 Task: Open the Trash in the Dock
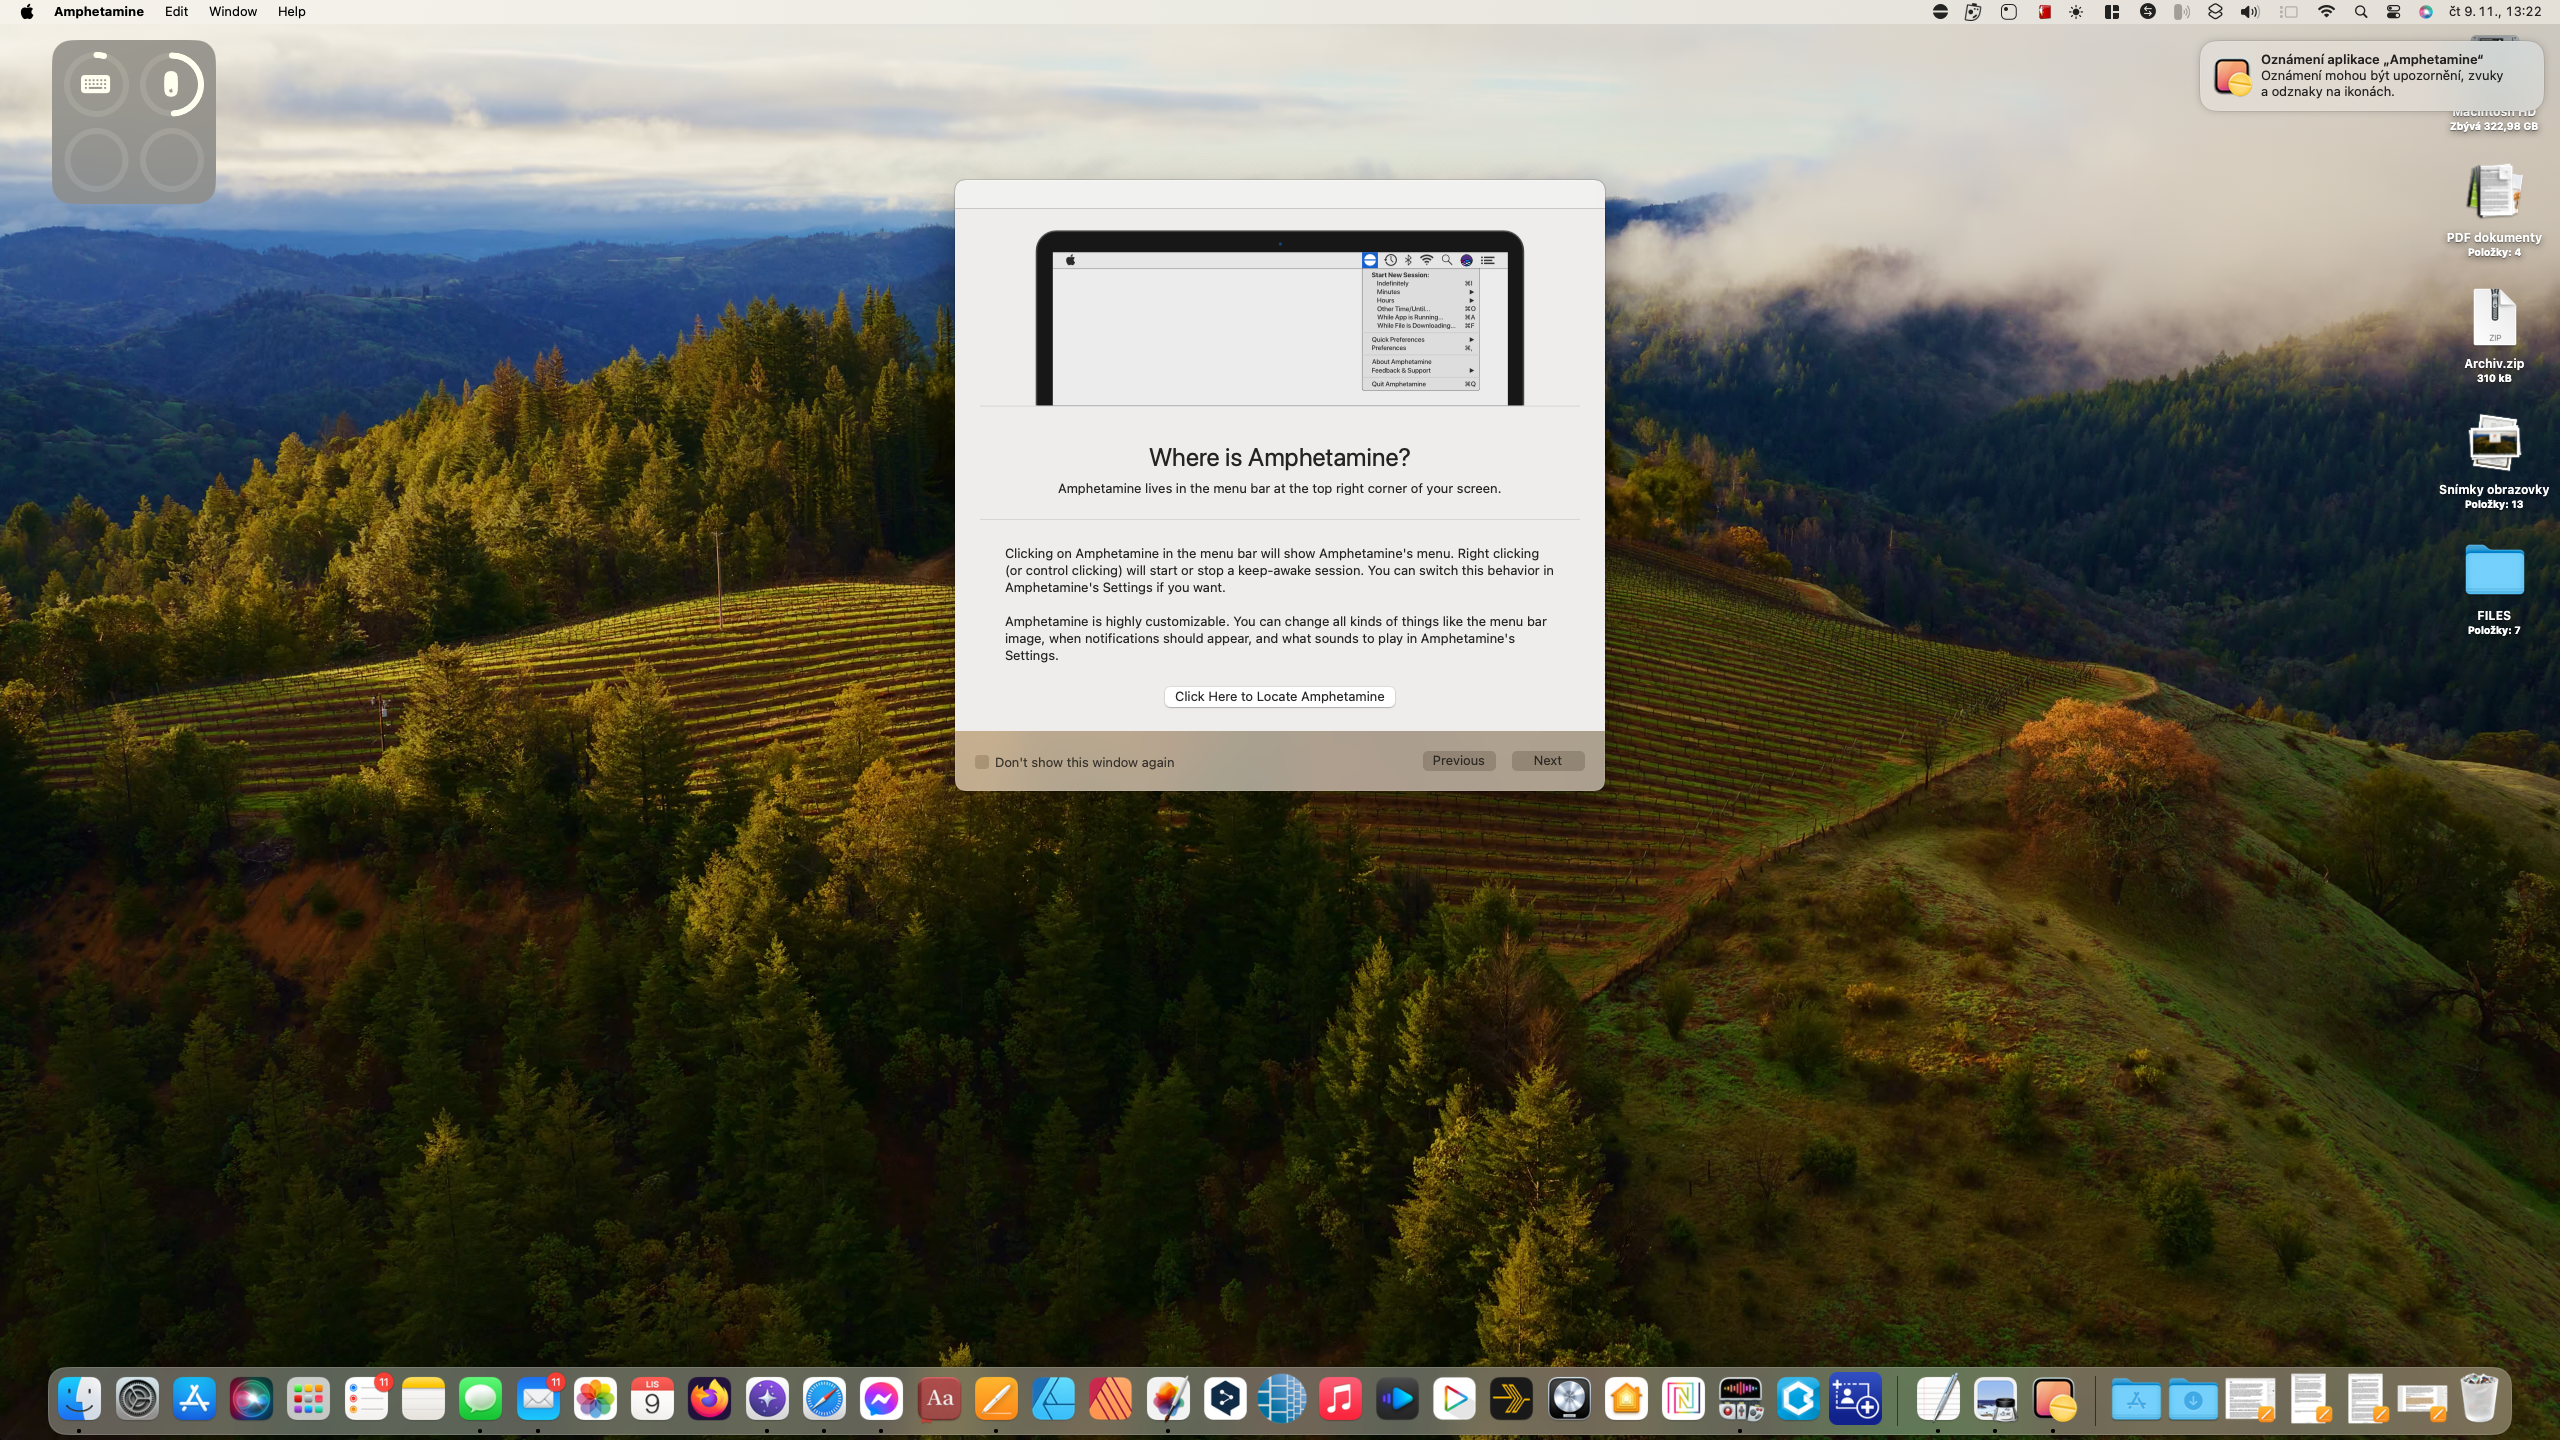pos(2479,1399)
